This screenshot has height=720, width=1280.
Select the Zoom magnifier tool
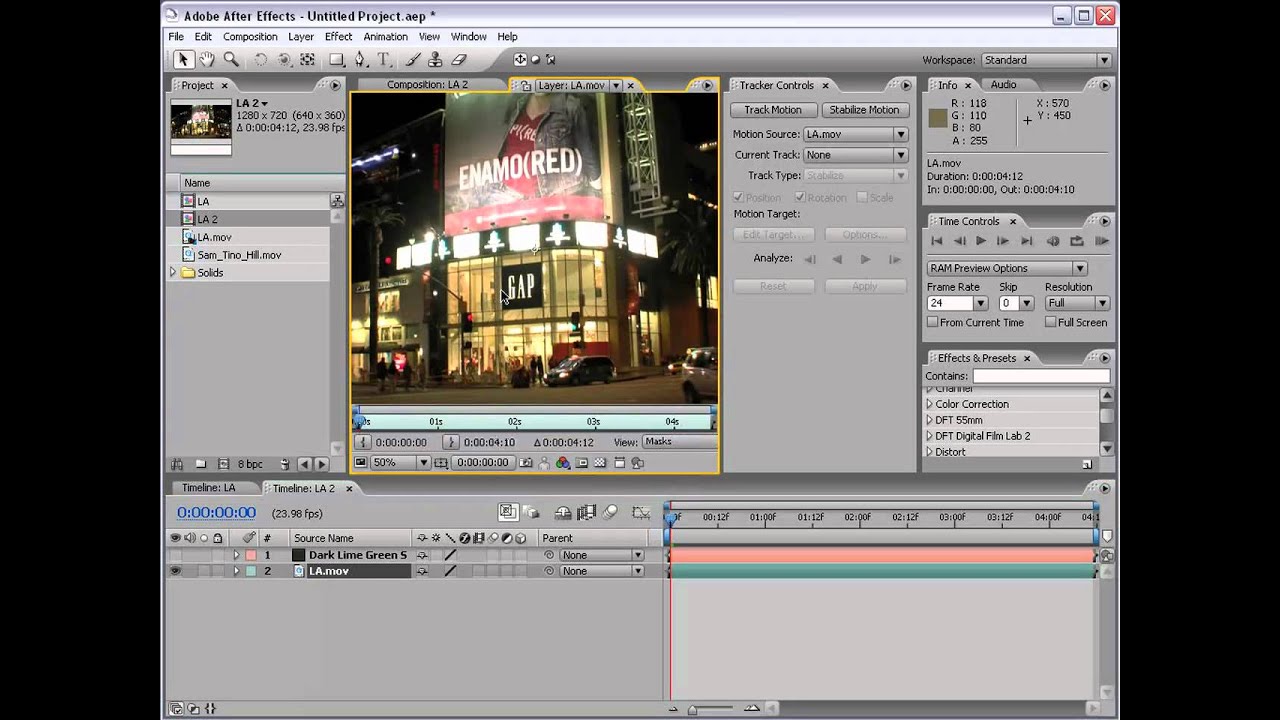point(231,60)
